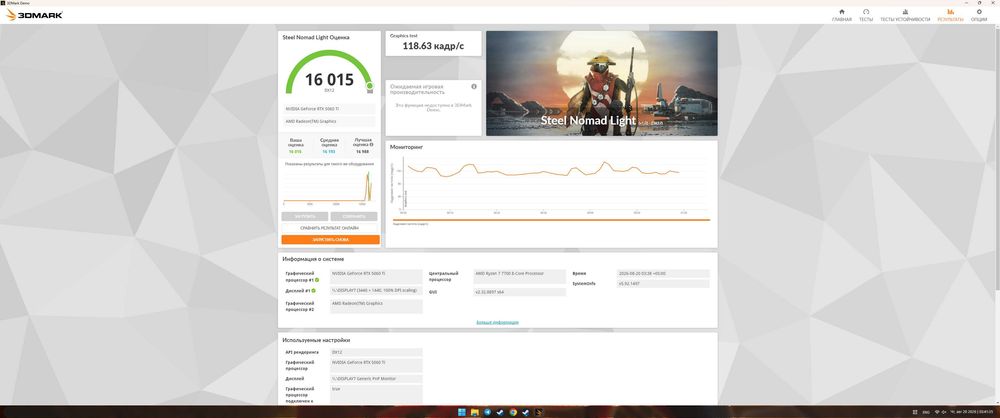The width and height of the screenshot is (1000, 418).
Task: Click the 118.63 кадр/с graphics test value
Action: tap(433, 47)
